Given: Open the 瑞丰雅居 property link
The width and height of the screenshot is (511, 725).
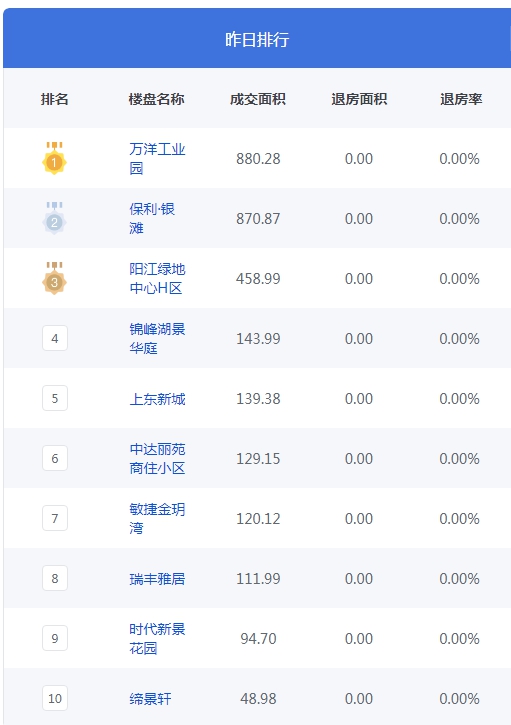Looking at the screenshot, I should tap(157, 578).
